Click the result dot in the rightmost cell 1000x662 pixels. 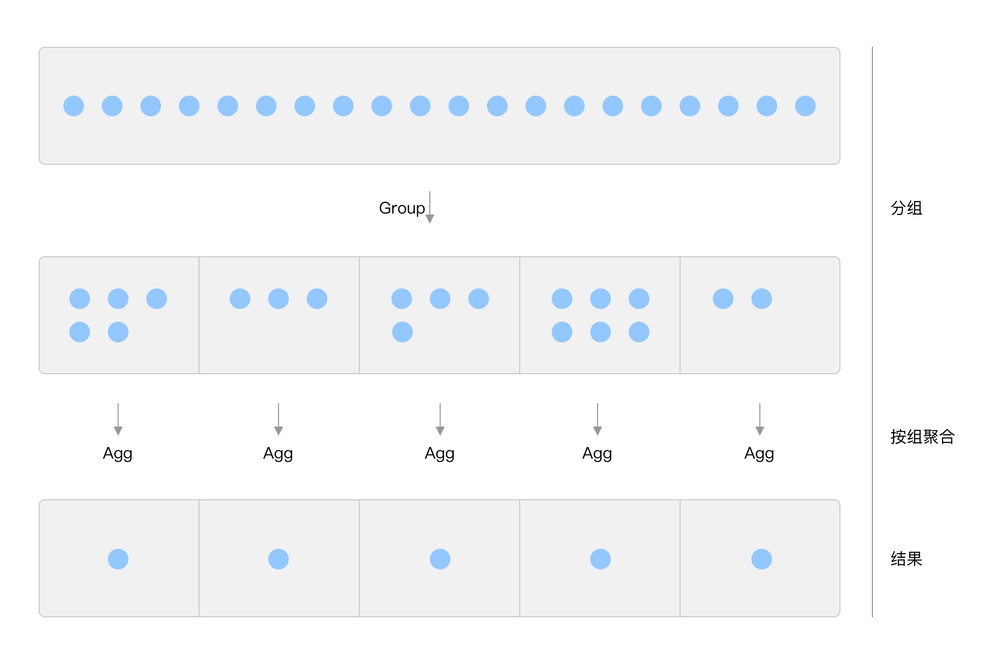(761, 559)
